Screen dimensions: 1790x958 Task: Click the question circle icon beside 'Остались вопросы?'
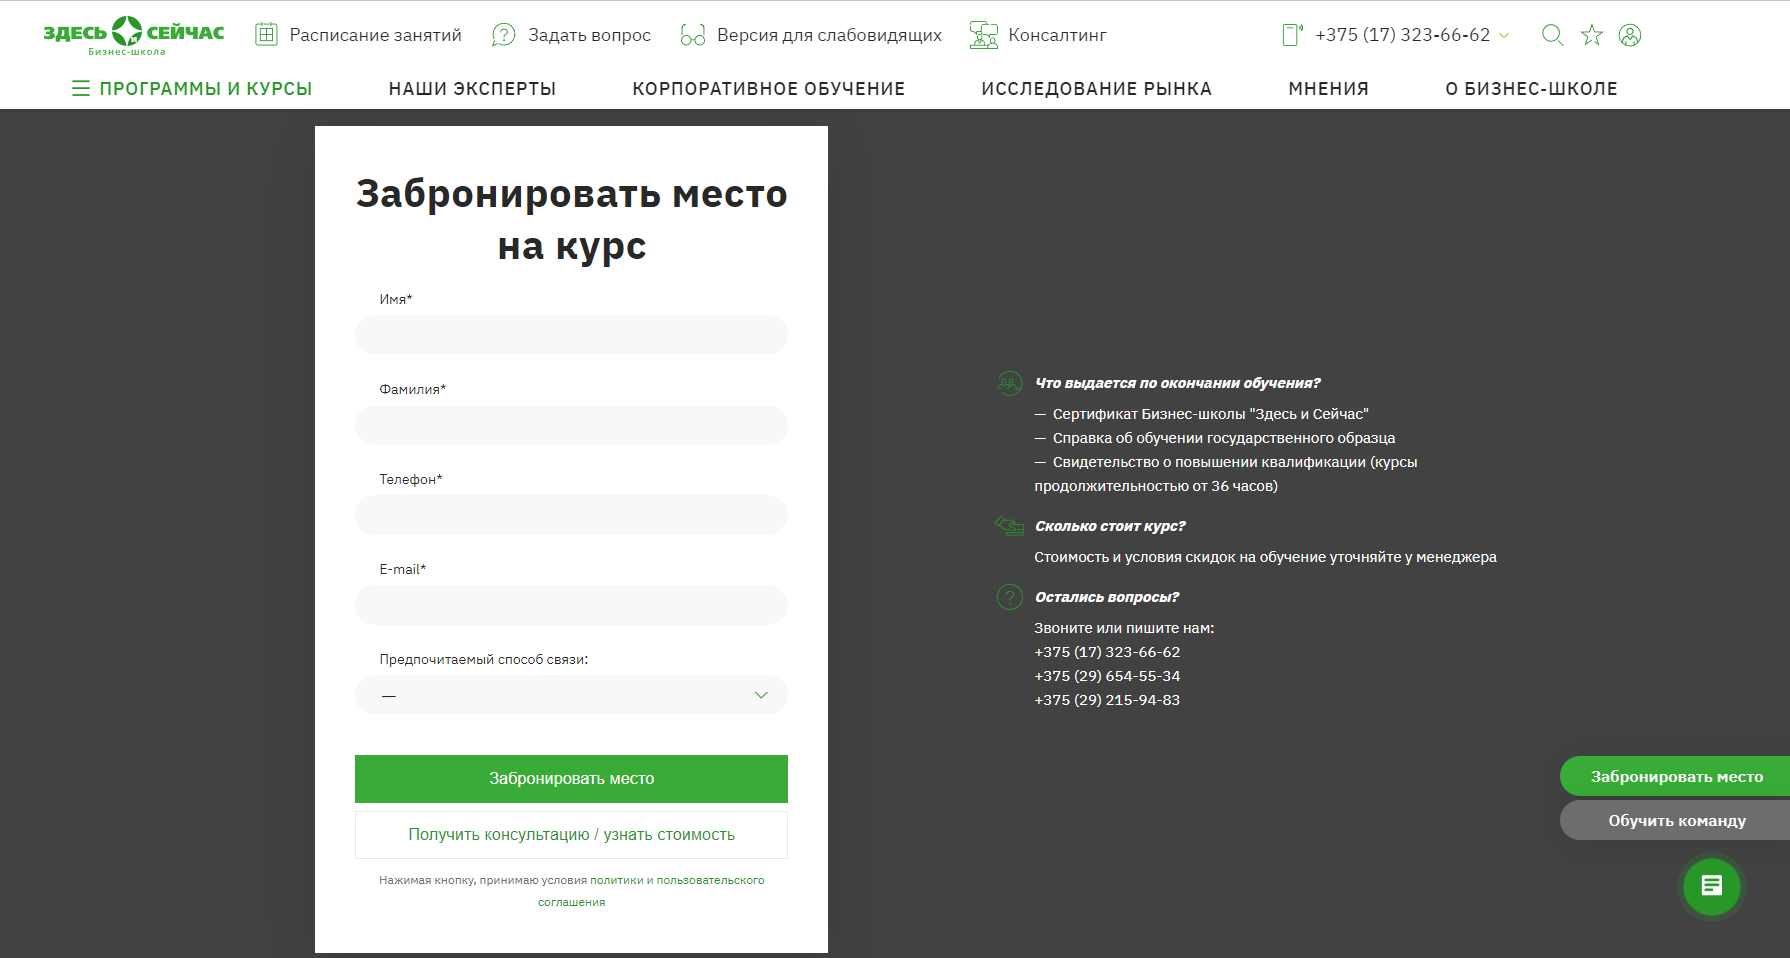coord(1010,597)
